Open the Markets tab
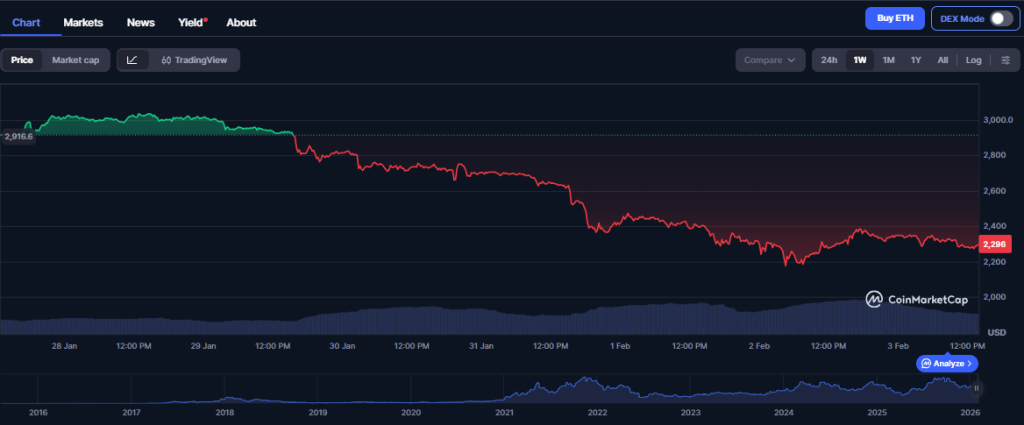 pyautogui.click(x=83, y=22)
